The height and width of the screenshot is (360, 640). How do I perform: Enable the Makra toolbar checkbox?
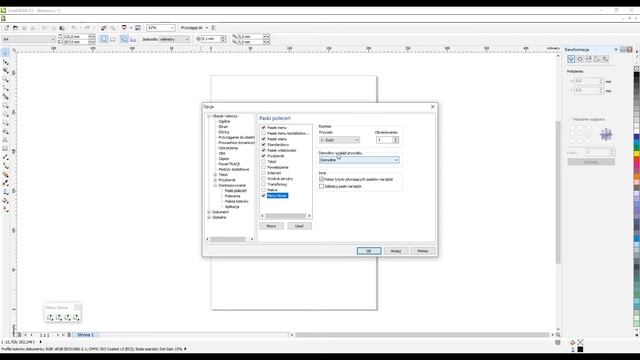[x=264, y=190]
